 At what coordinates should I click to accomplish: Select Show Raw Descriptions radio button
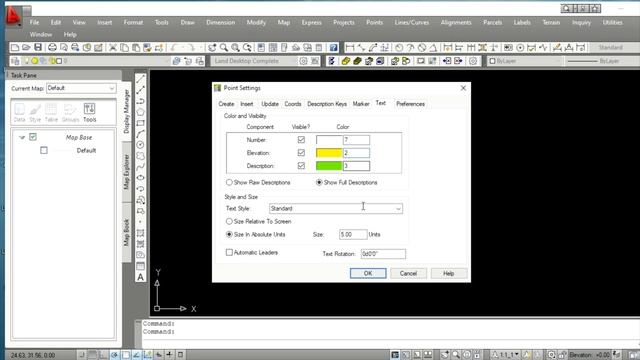(x=229, y=182)
